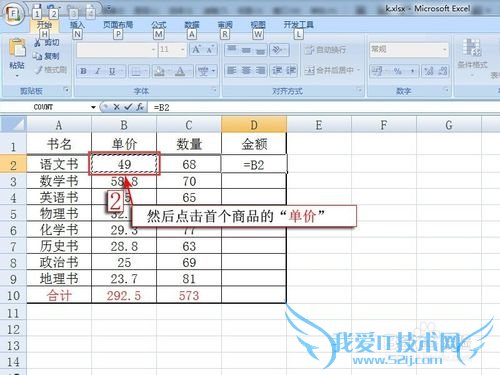Toggle Italic formatting
Screen dimensions: 500x375
coord(98,71)
